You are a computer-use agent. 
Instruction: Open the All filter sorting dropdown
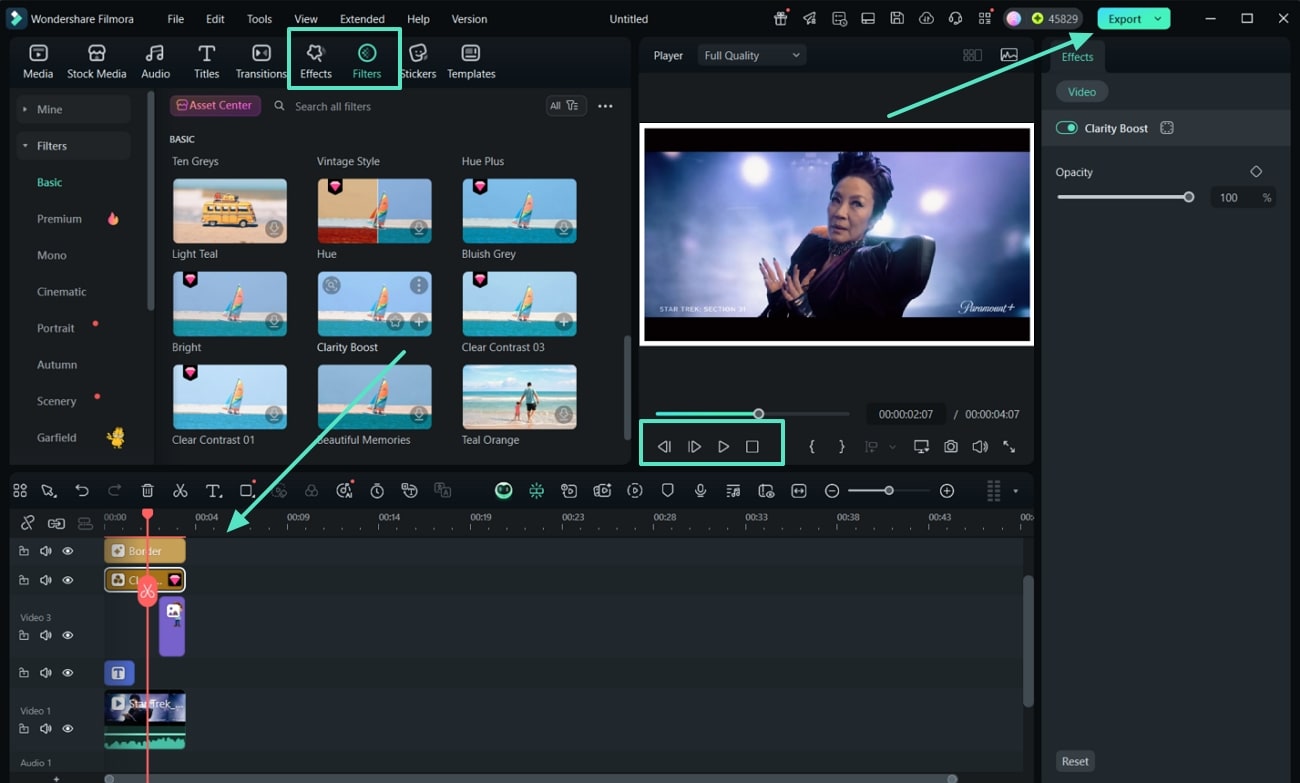coord(566,106)
